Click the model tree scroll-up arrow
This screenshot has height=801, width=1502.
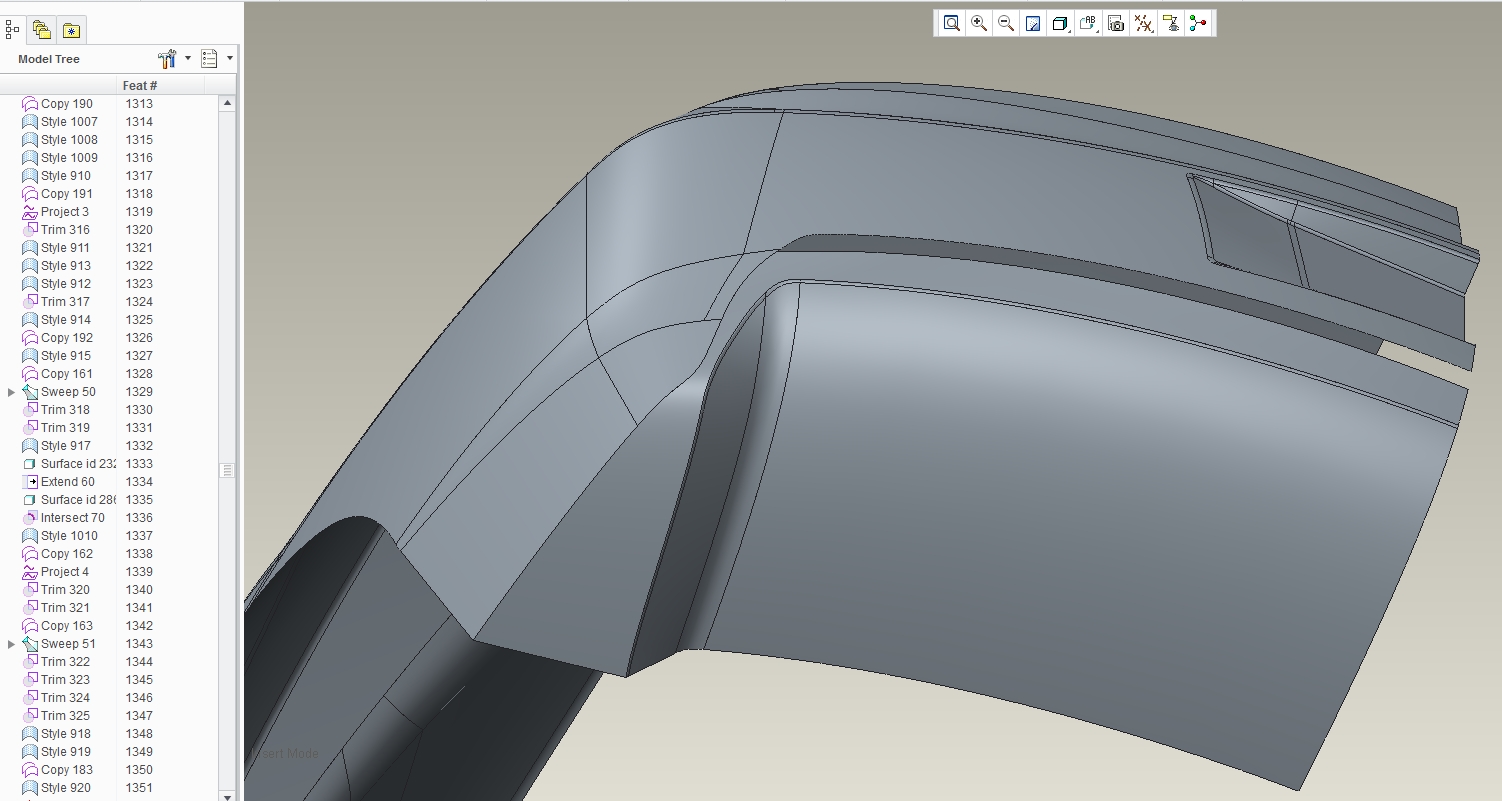click(x=227, y=103)
